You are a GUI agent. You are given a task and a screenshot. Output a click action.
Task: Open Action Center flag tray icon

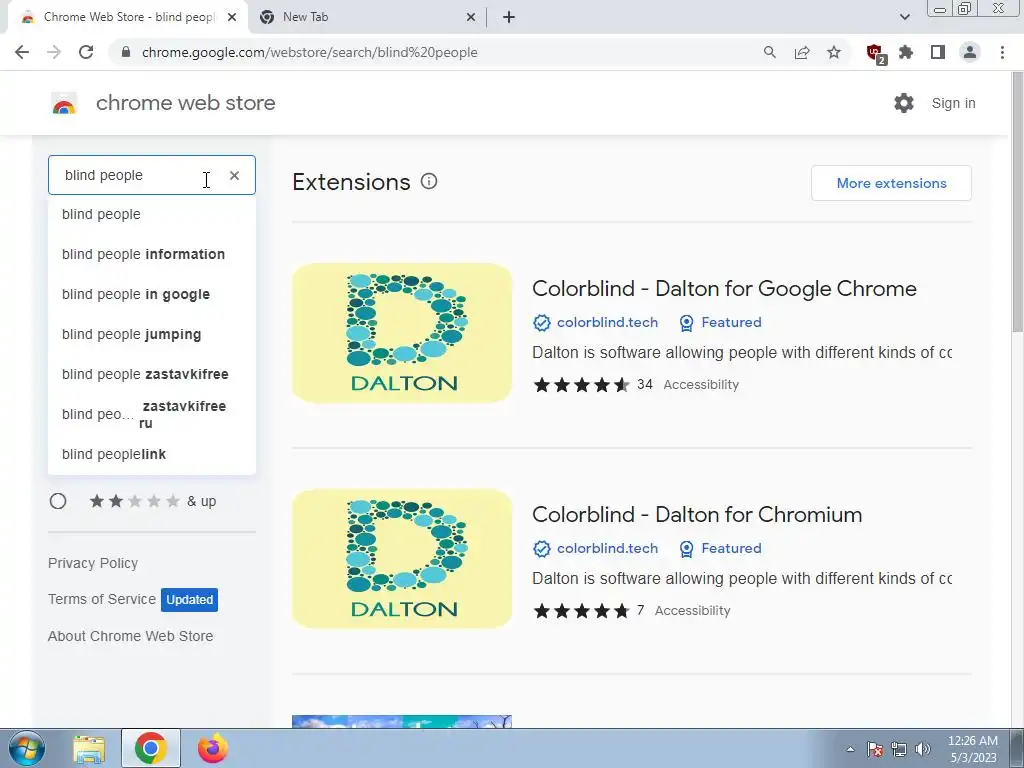pos(875,749)
